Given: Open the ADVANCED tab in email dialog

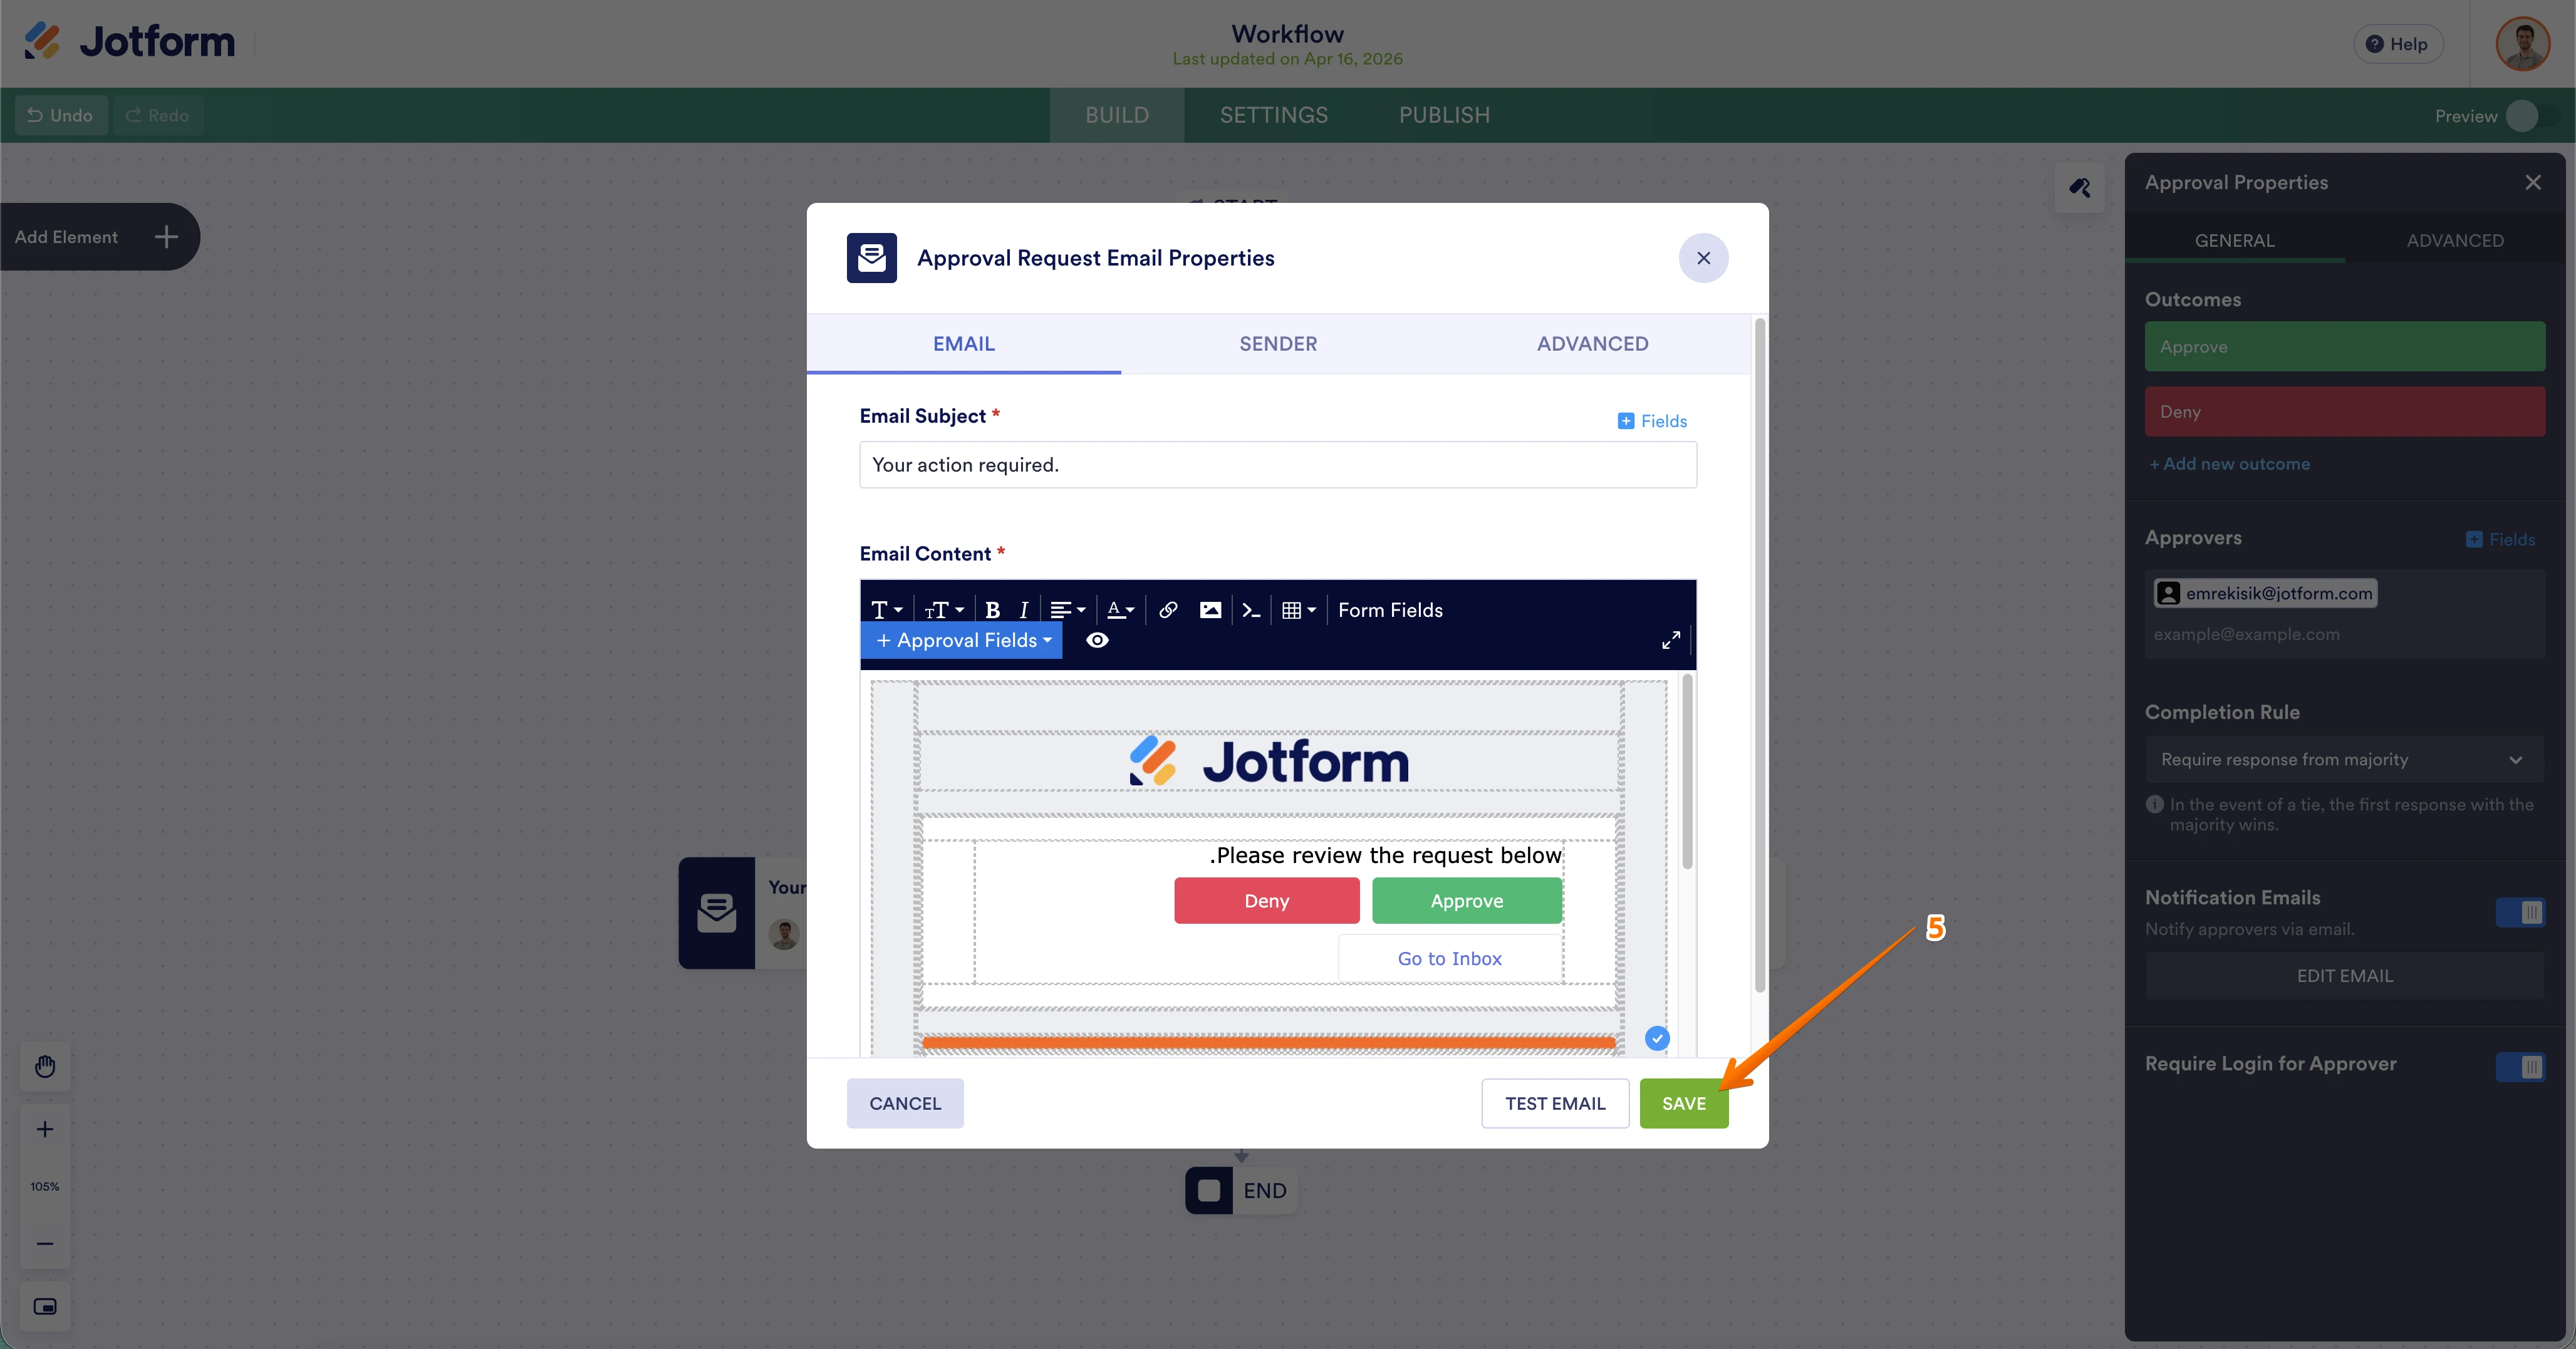Looking at the screenshot, I should [1592, 344].
